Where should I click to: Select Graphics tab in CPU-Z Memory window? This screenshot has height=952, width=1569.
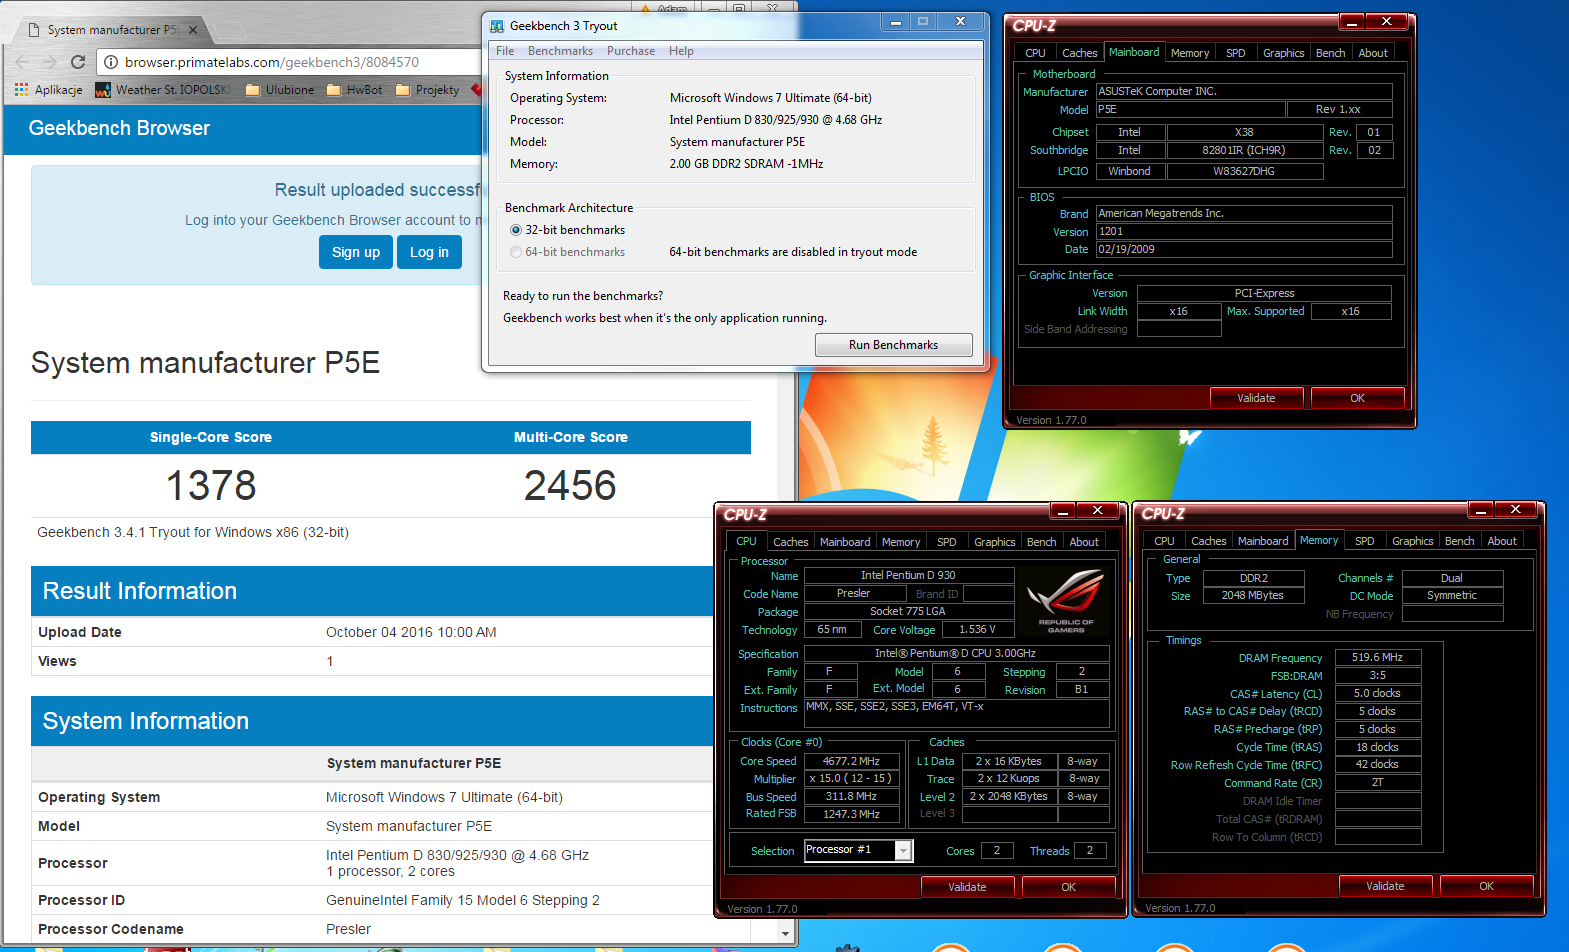[1412, 541]
